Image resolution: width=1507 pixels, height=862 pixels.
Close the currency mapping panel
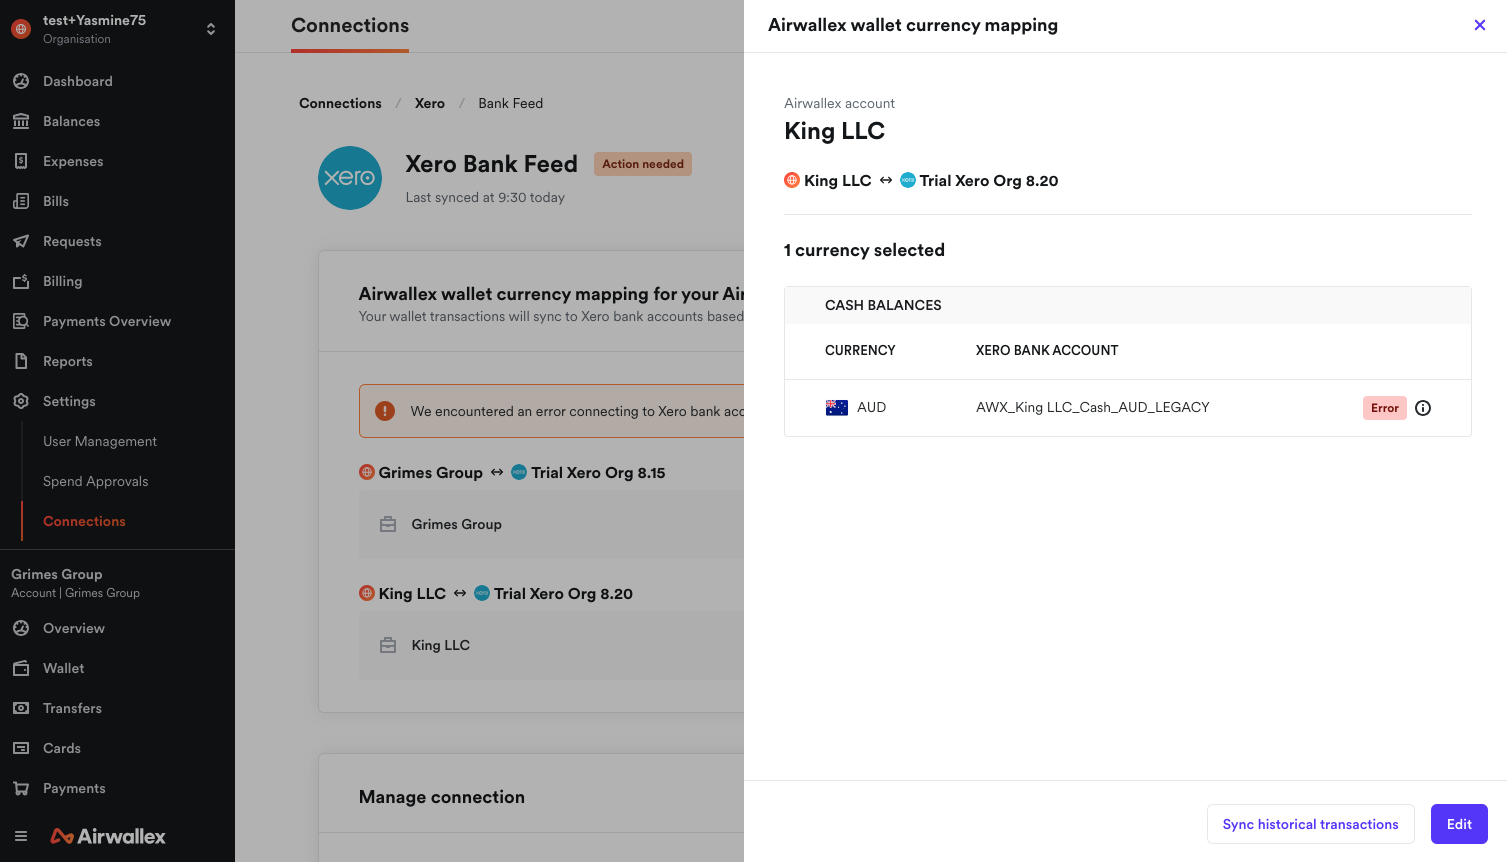pos(1480,25)
